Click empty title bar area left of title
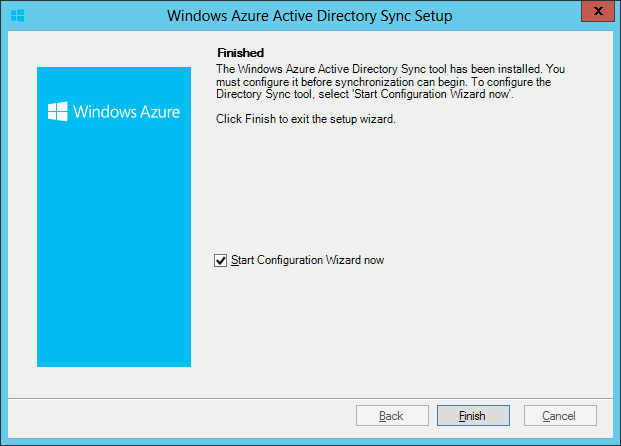 click(x=90, y=16)
